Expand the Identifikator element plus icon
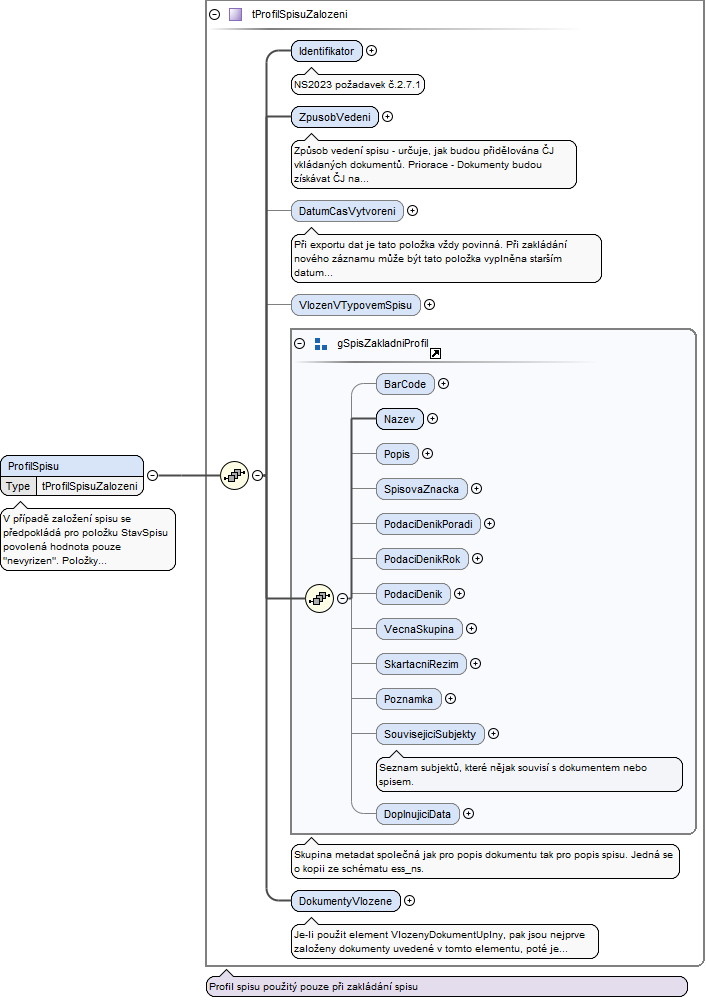The image size is (706, 1000). (371, 50)
